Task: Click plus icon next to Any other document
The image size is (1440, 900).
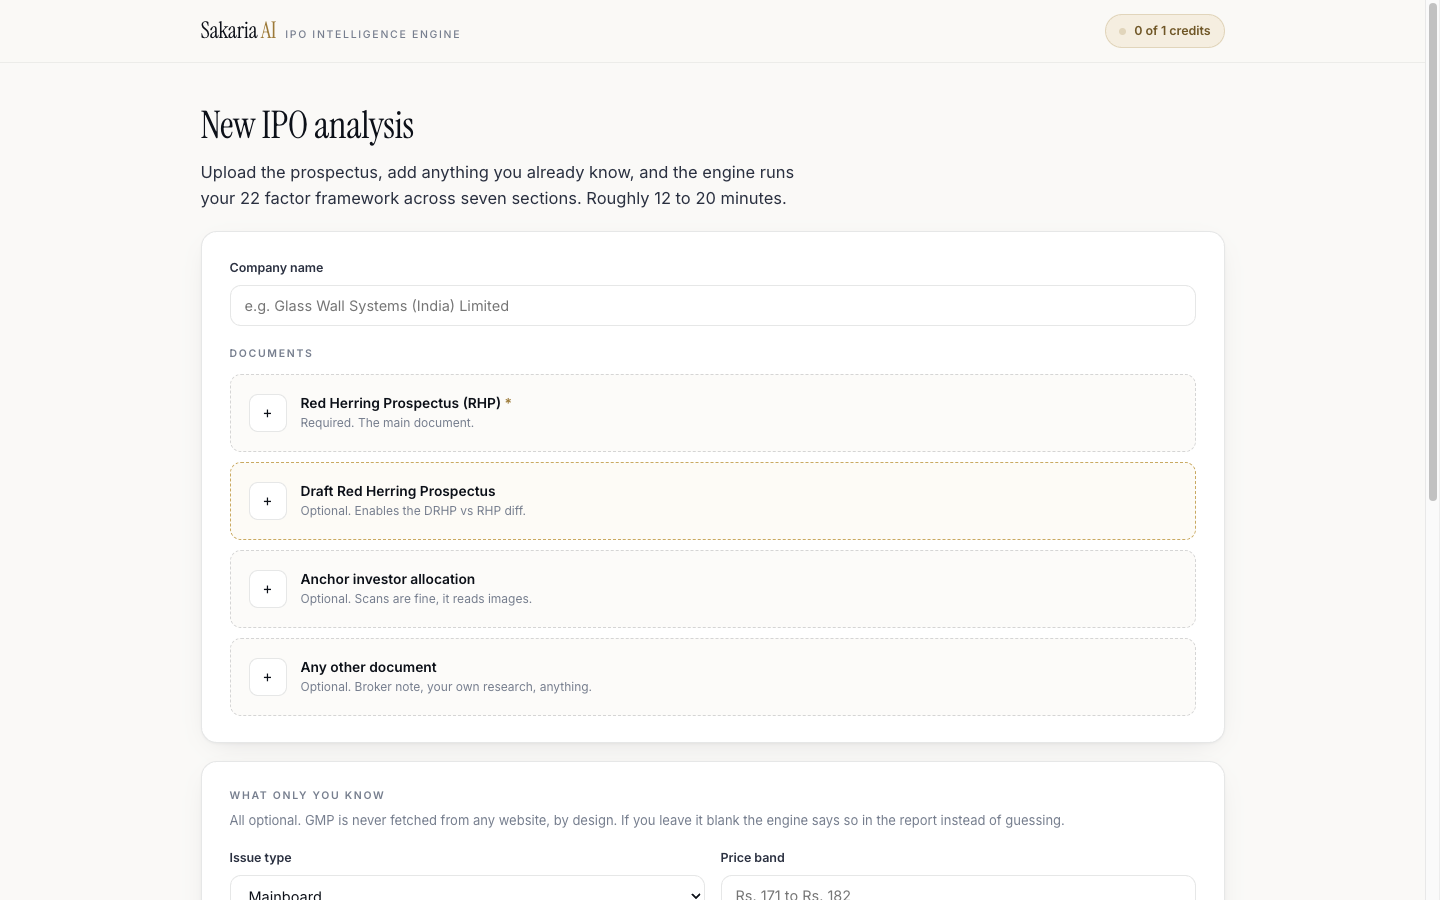Action: pyautogui.click(x=267, y=677)
